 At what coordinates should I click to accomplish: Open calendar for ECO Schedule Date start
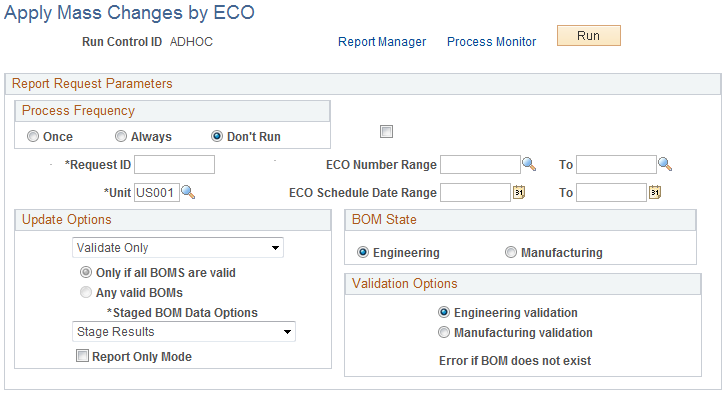click(519, 192)
